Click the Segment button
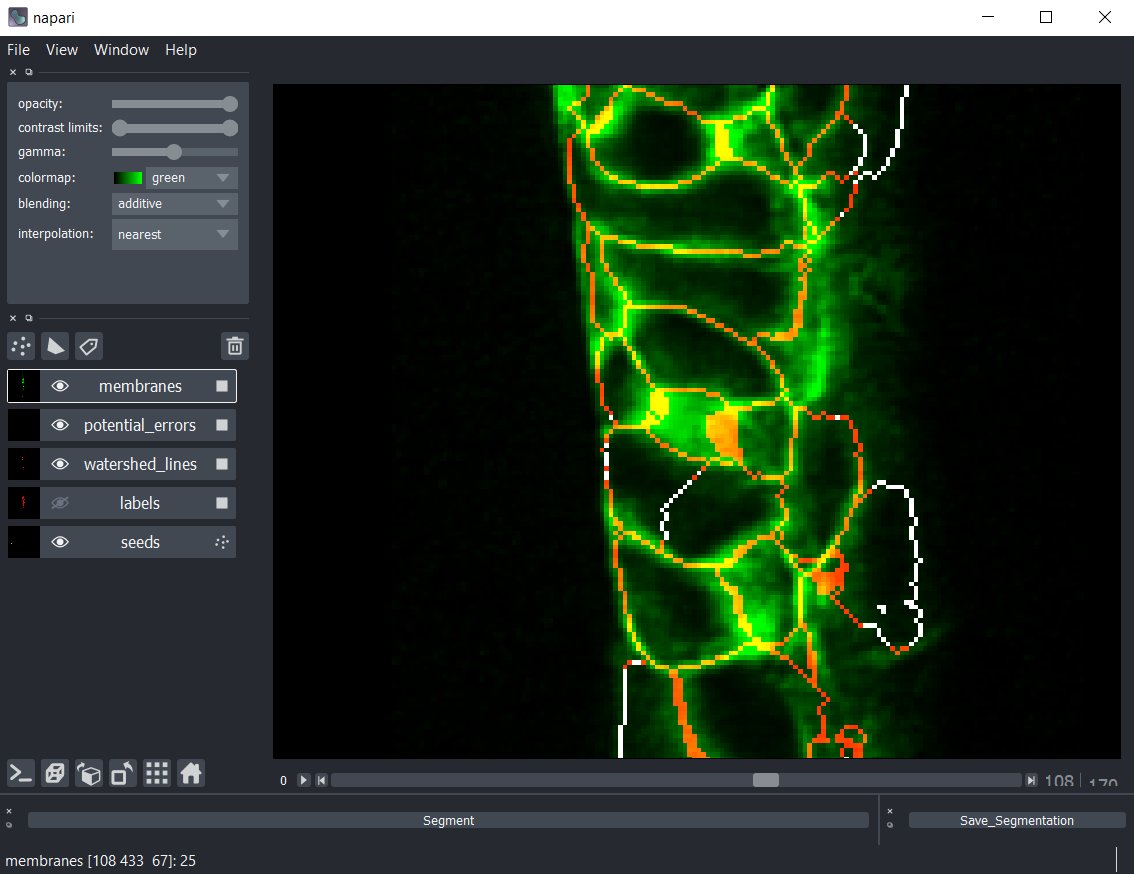 tap(448, 819)
